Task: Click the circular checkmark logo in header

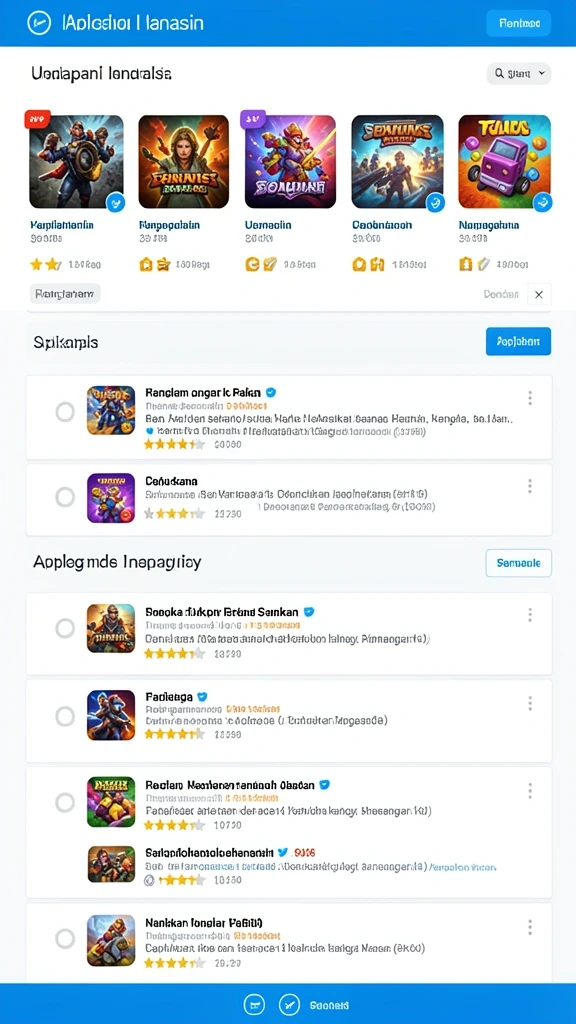Action: point(39,23)
